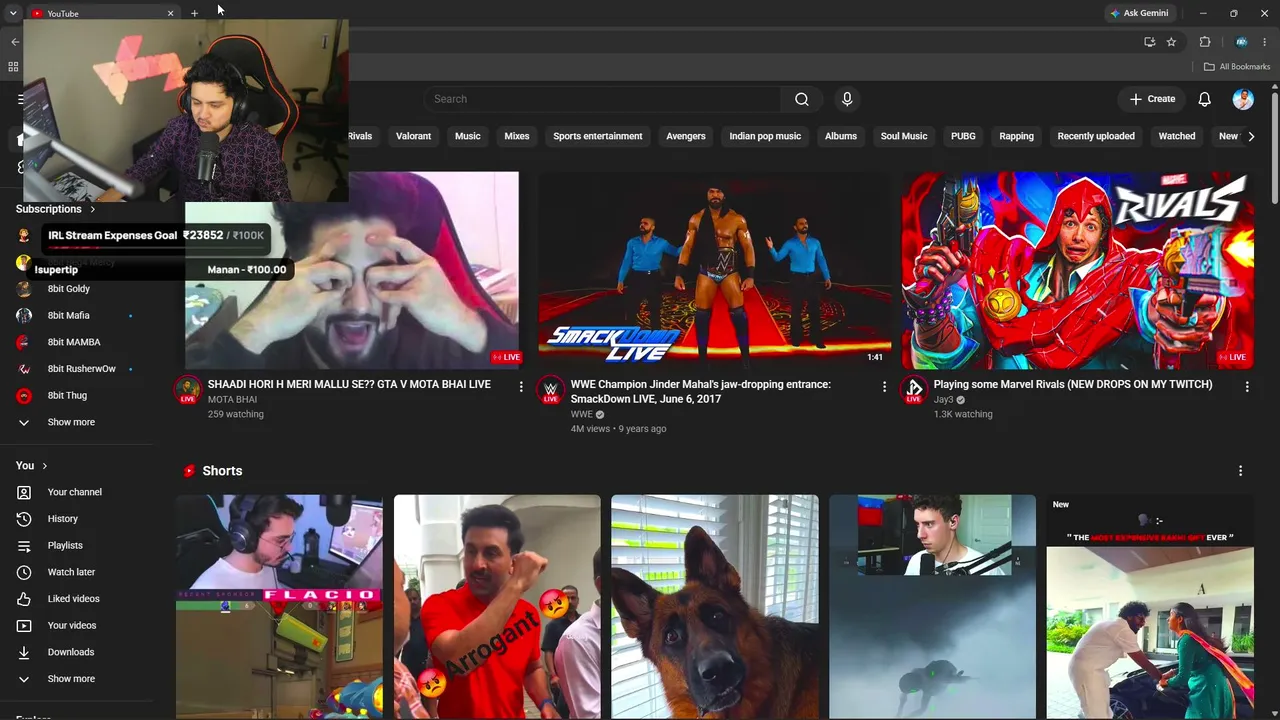
Task: Open options for Marvel Rivals video
Action: (x=1247, y=387)
